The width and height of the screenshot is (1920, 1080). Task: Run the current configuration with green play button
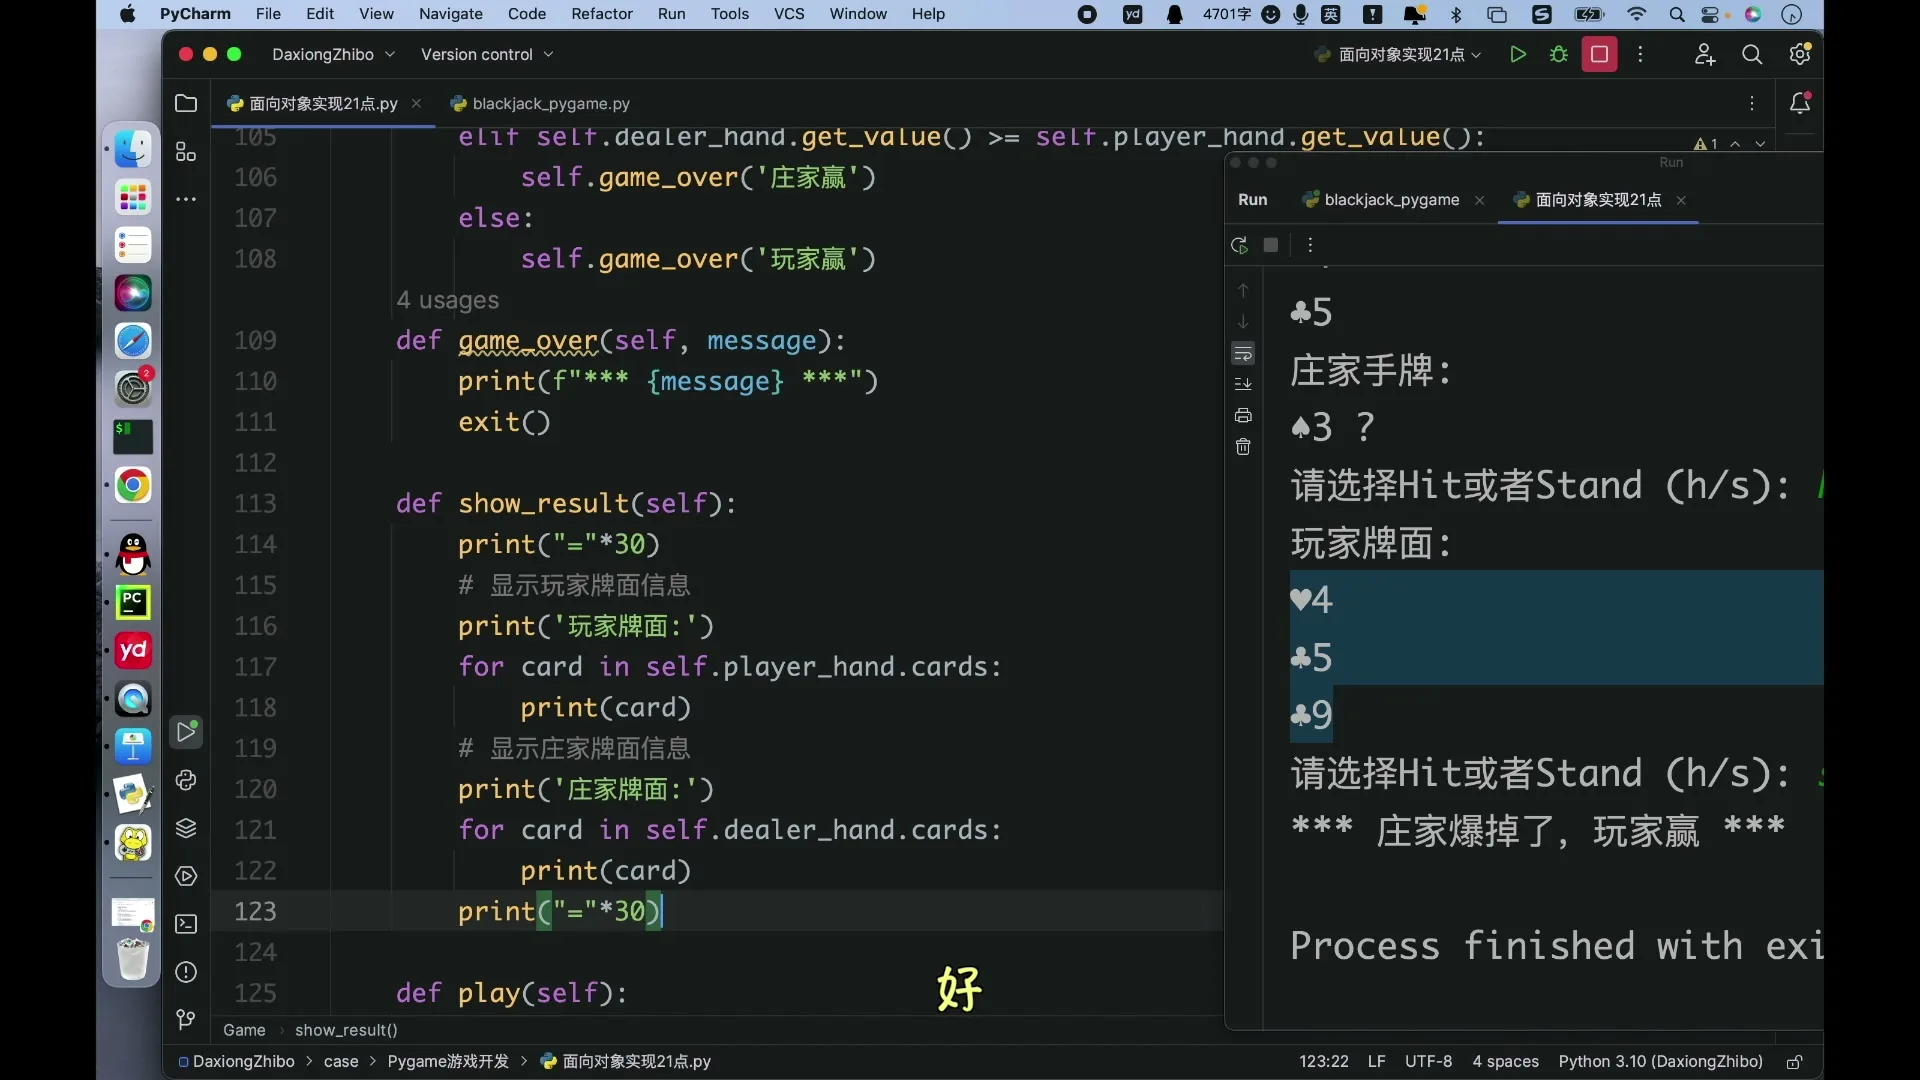click(1517, 54)
